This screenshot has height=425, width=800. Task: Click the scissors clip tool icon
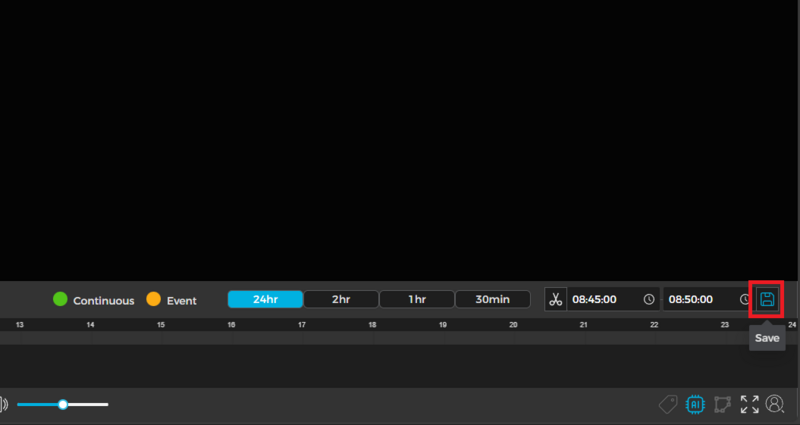pos(555,299)
